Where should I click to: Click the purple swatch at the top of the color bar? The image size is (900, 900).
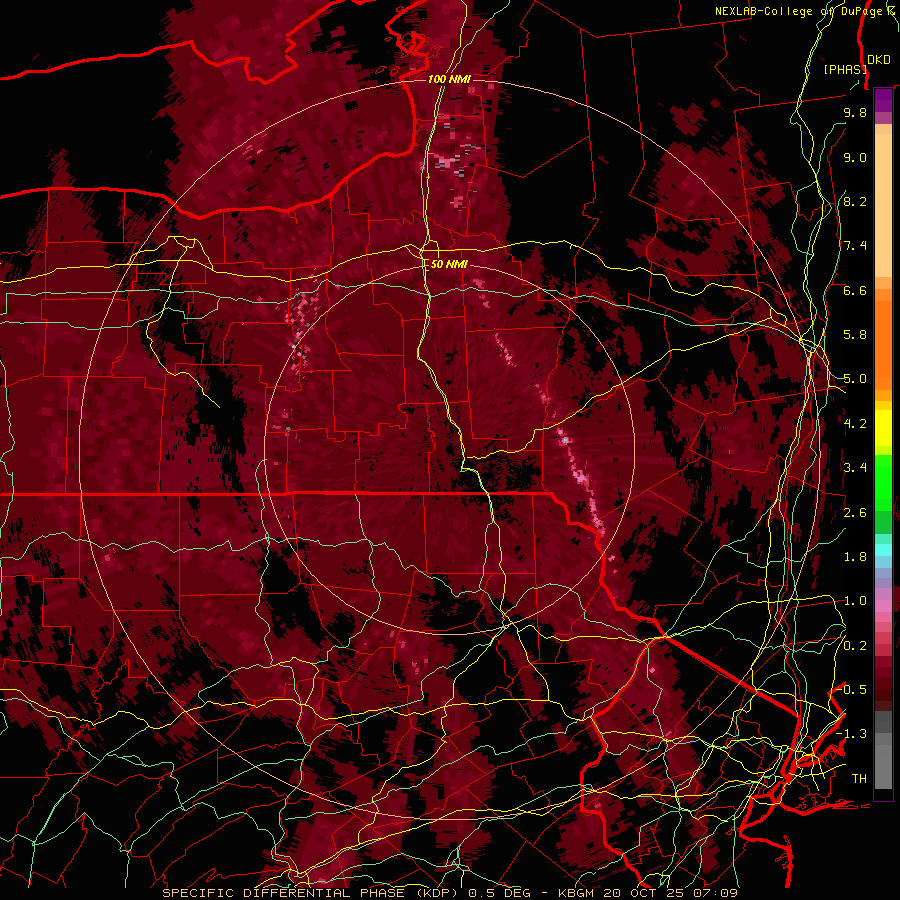coord(883,100)
